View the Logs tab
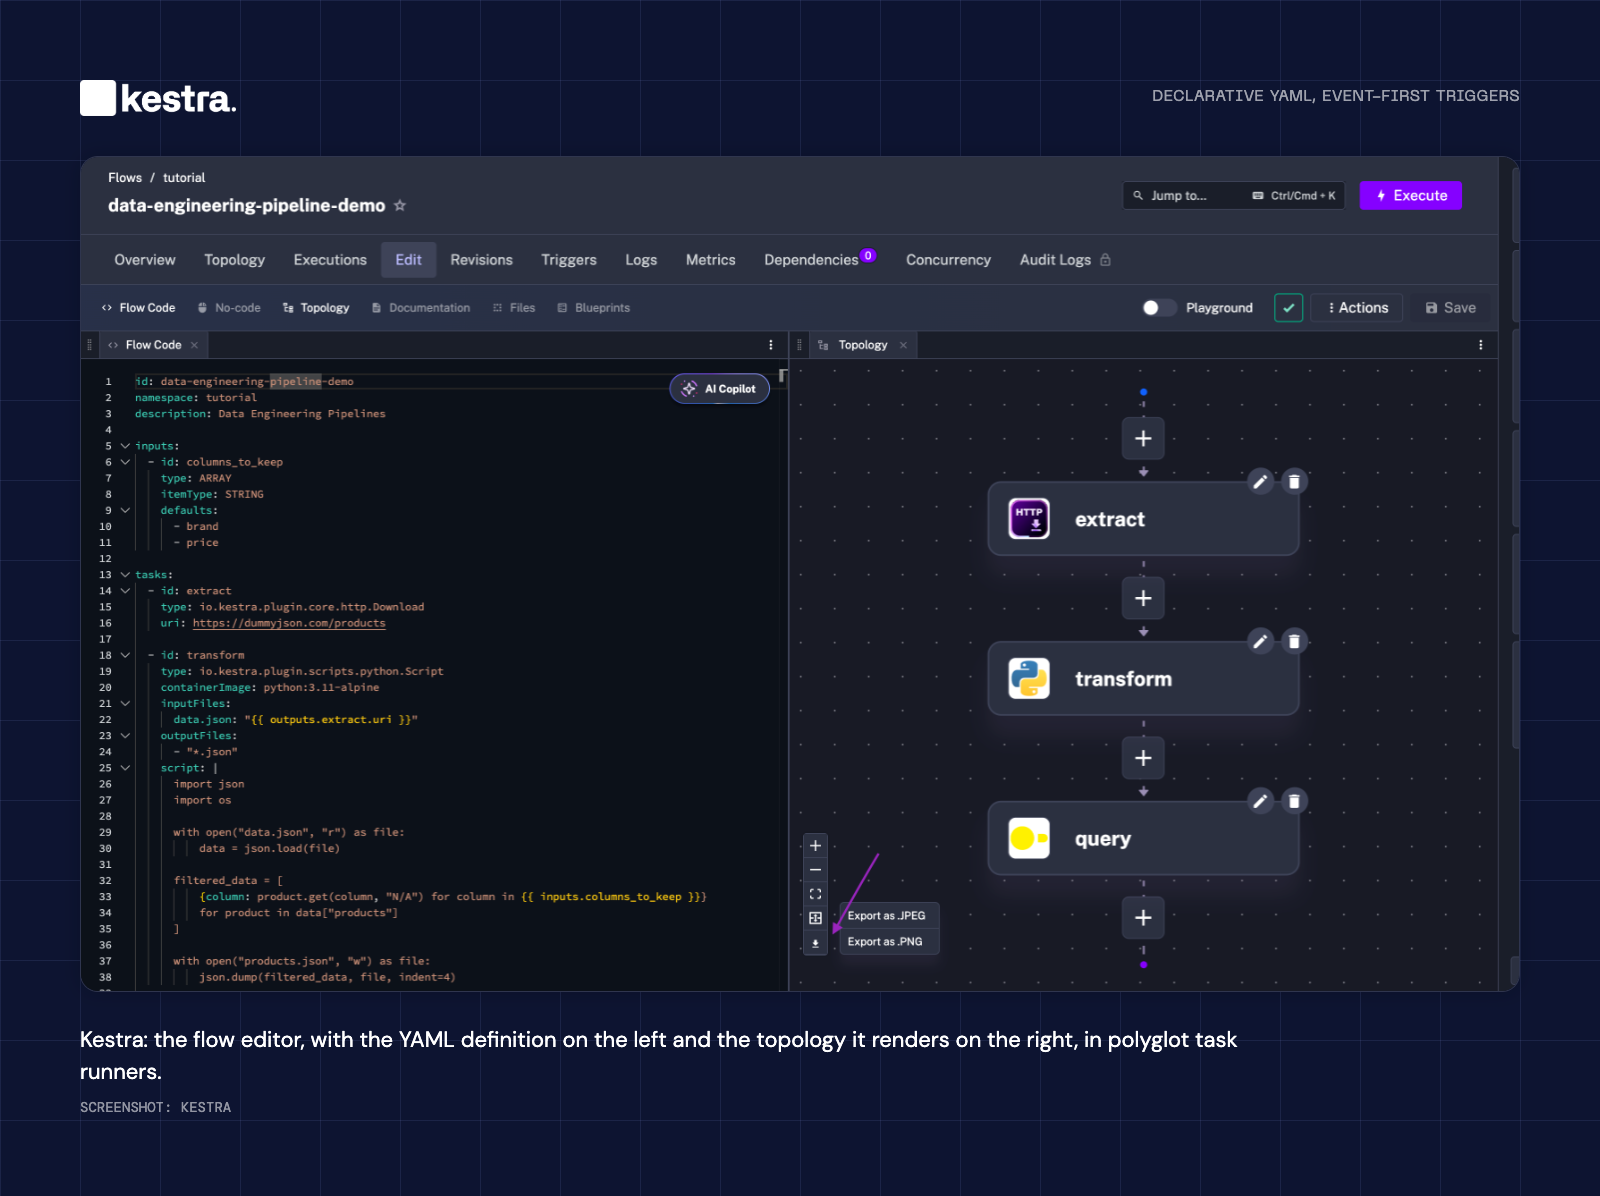 pyautogui.click(x=641, y=260)
